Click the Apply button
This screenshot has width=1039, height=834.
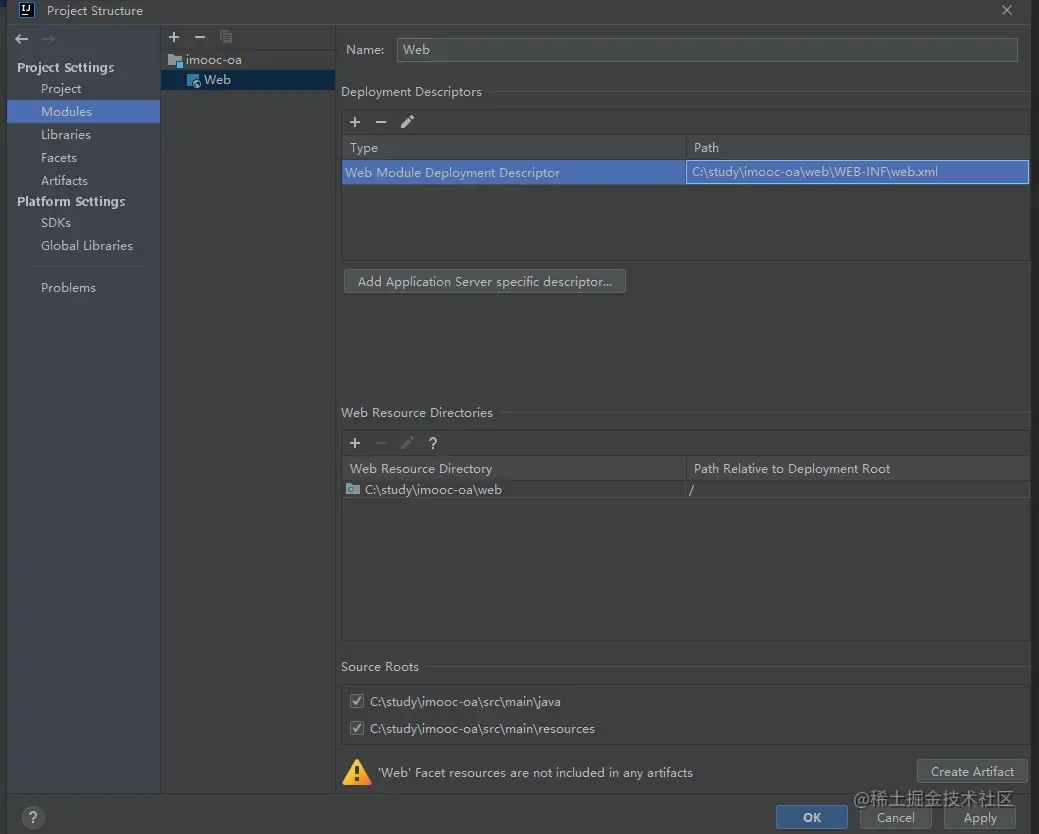tap(979, 817)
